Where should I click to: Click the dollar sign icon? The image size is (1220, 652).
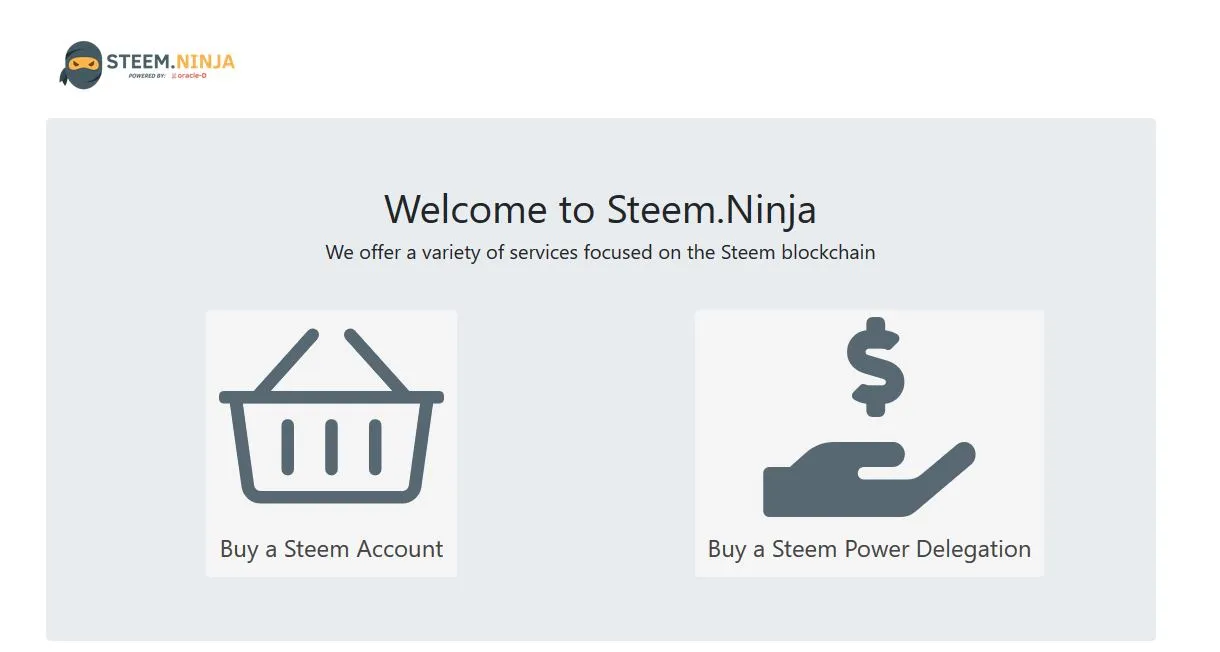(875, 366)
